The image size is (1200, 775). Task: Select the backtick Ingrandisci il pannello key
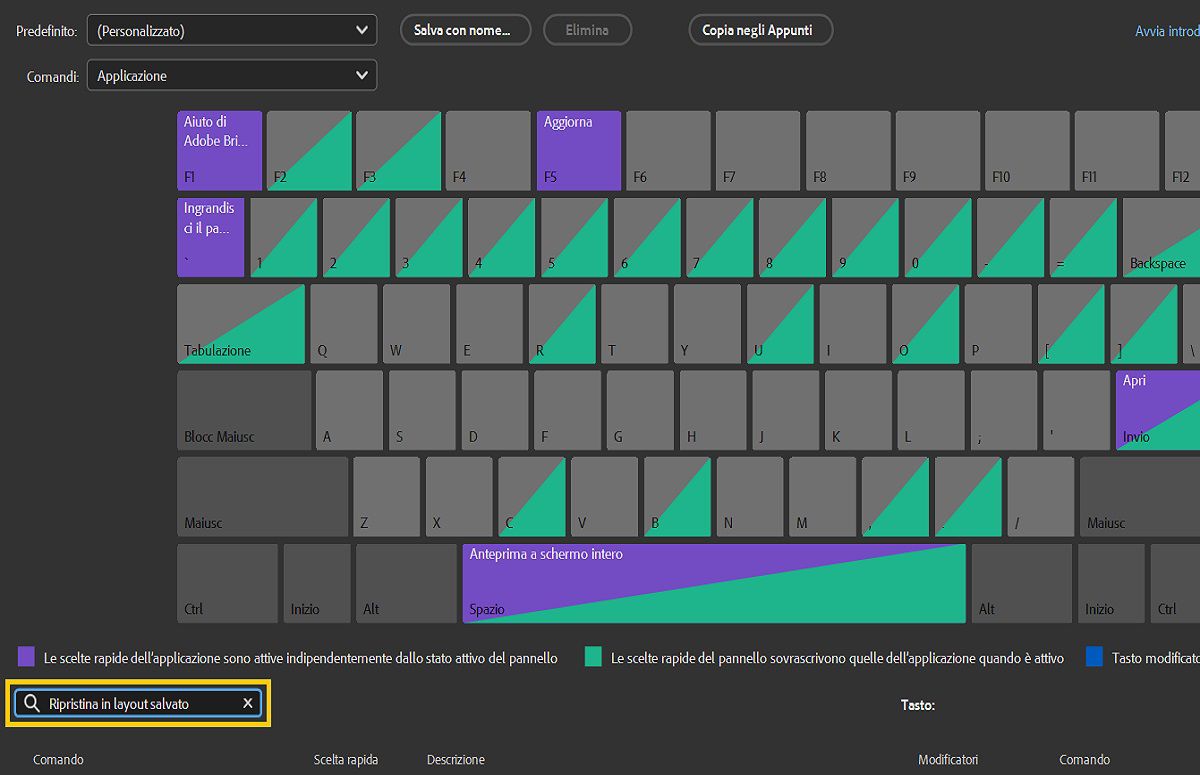coord(211,237)
